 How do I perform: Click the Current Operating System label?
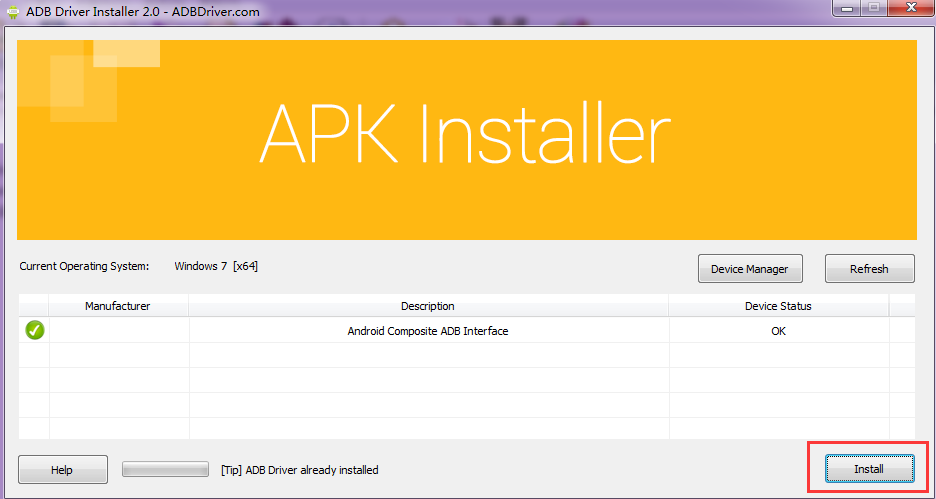click(84, 266)
